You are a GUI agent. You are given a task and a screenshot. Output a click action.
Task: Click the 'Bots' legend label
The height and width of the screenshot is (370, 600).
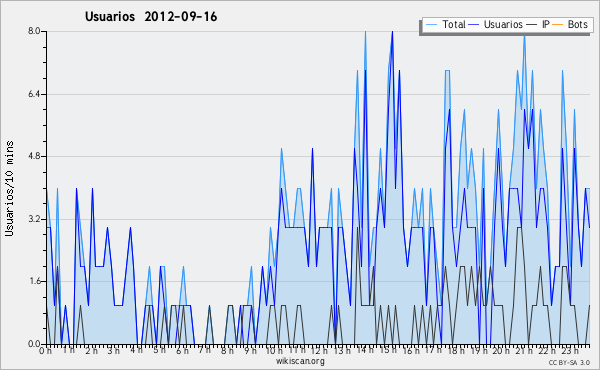(577, 24)
